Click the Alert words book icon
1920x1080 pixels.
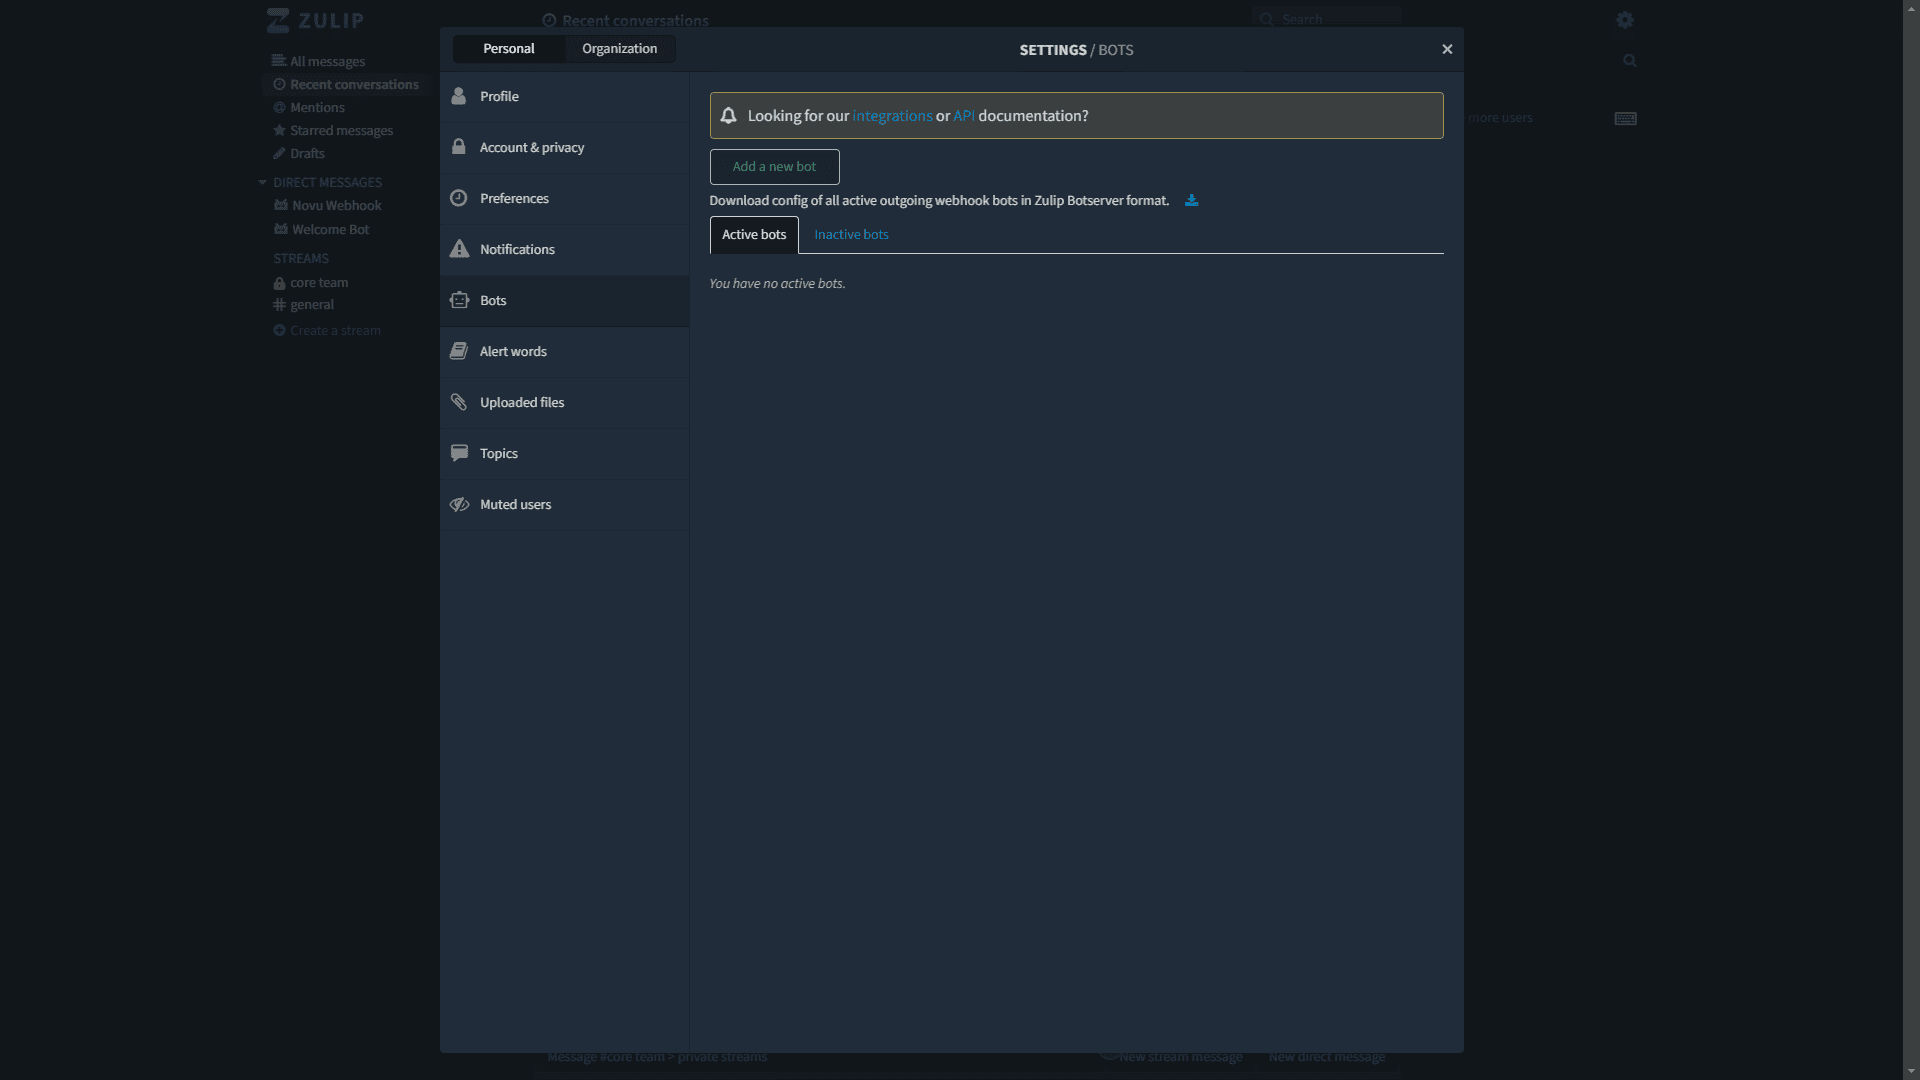coord(459,351)
